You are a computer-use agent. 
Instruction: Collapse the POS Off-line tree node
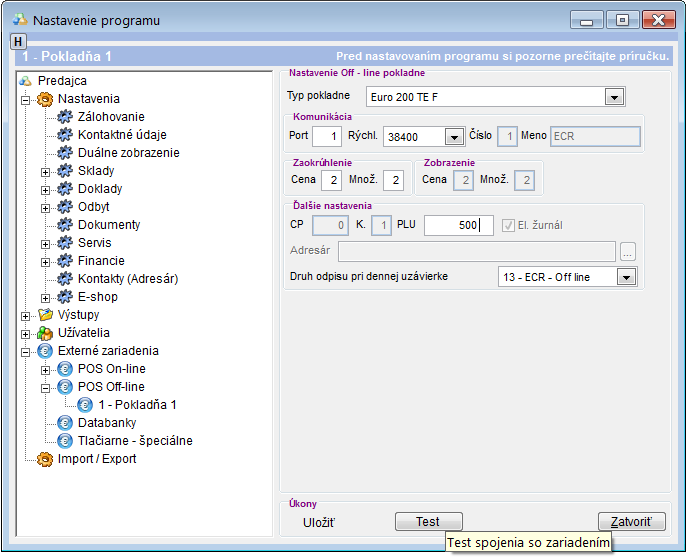[x=45, y=387]
